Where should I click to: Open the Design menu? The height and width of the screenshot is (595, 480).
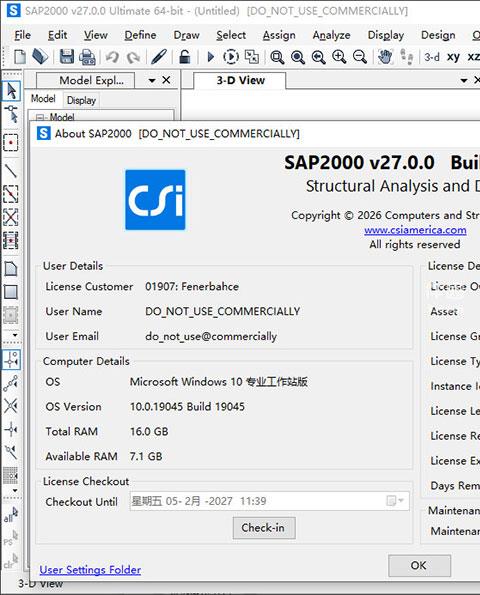pyautogui.click(x=438, y=35)
